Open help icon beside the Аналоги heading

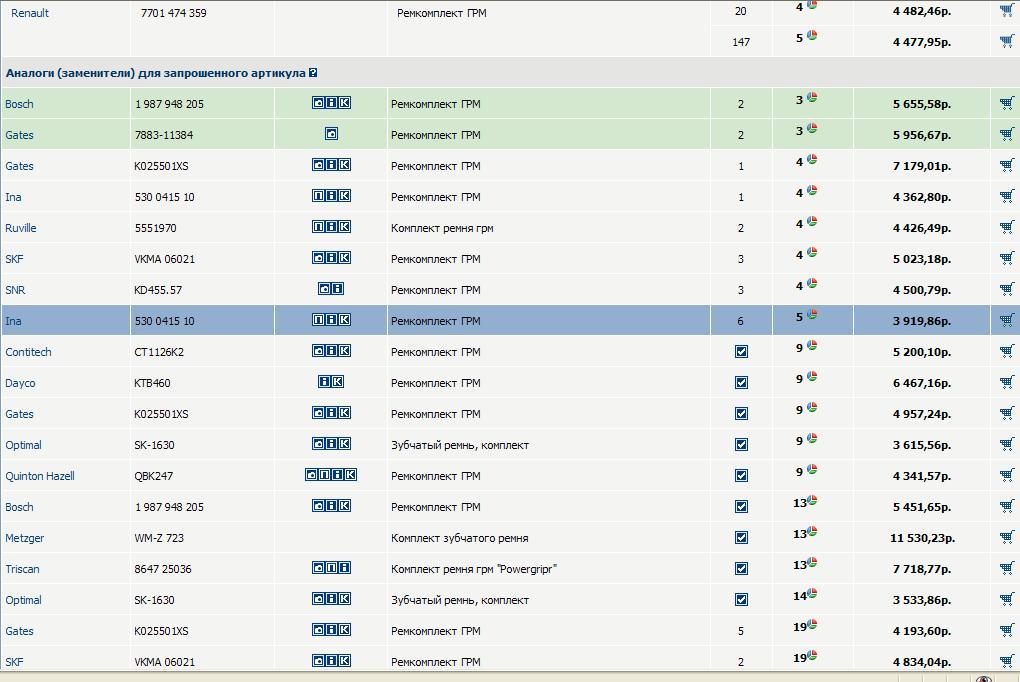313,73
